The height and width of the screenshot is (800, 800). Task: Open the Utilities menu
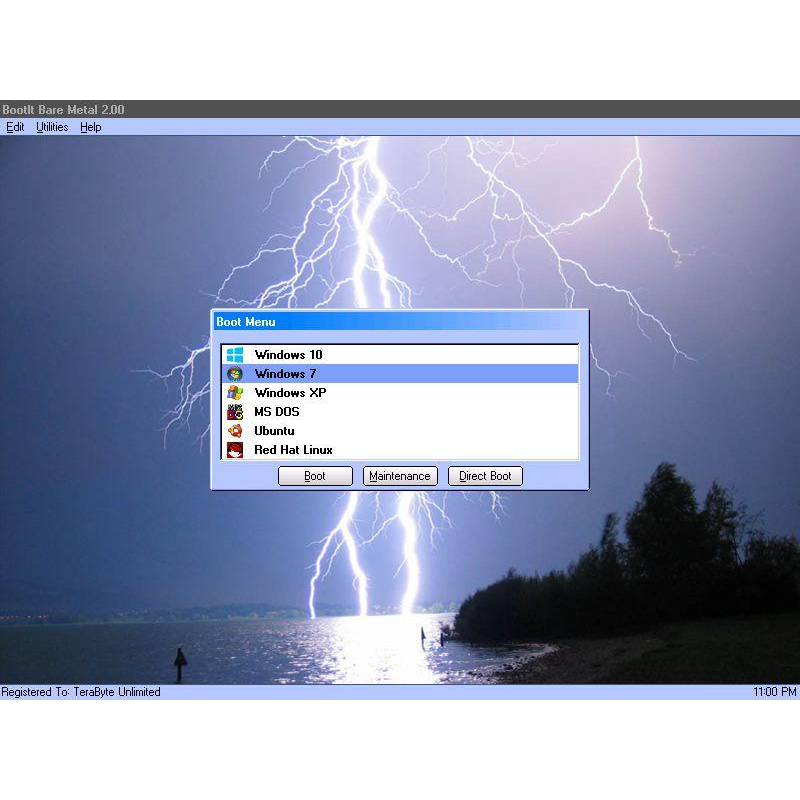[51, 127]
